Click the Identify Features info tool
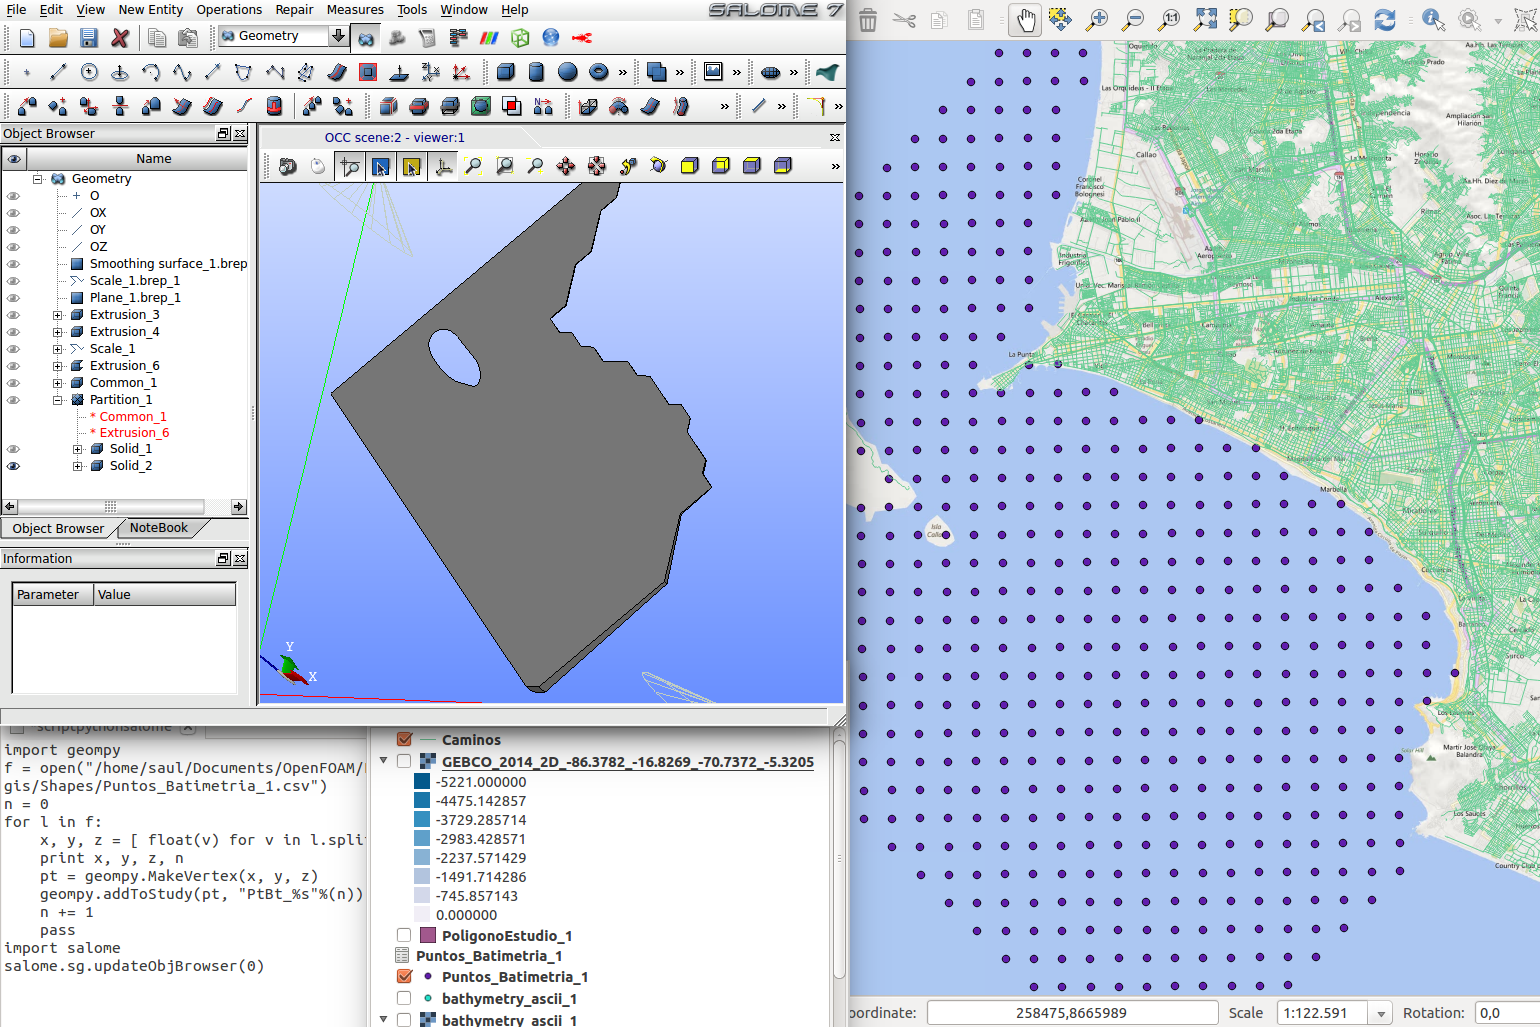The height and width of the screenshot is (1027, 1540). pos(1433,20)
